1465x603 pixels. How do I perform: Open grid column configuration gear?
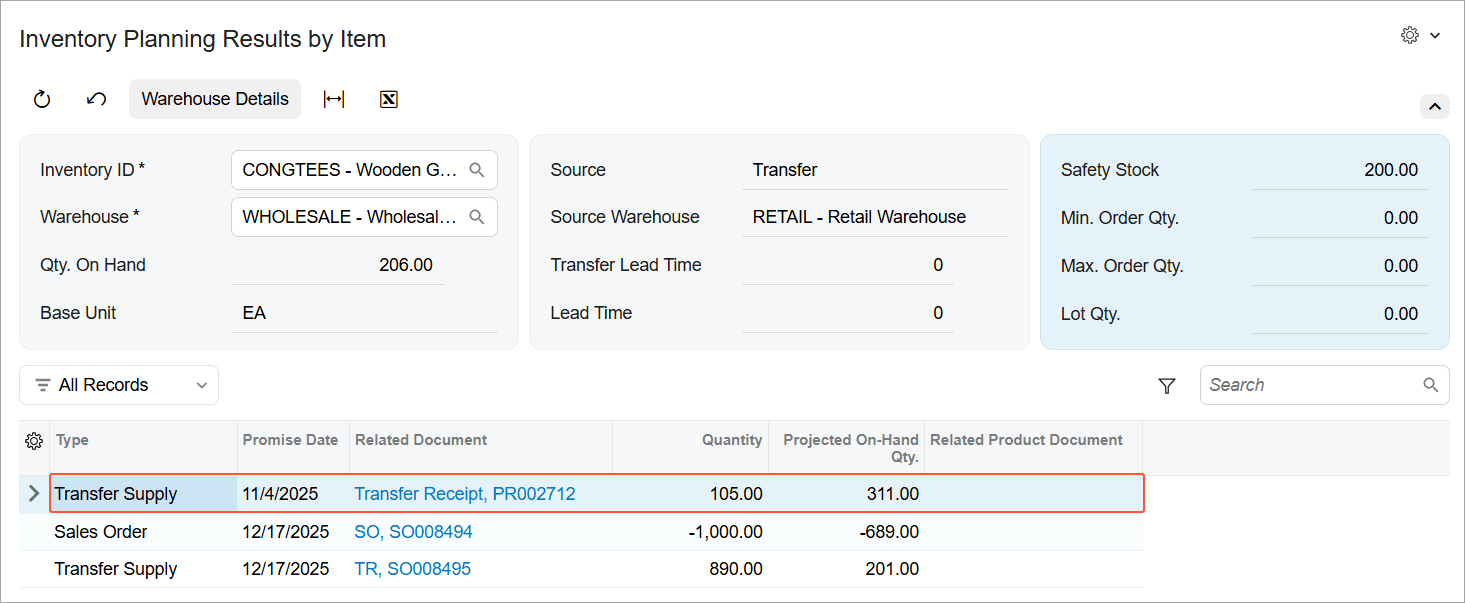[34, 441]
